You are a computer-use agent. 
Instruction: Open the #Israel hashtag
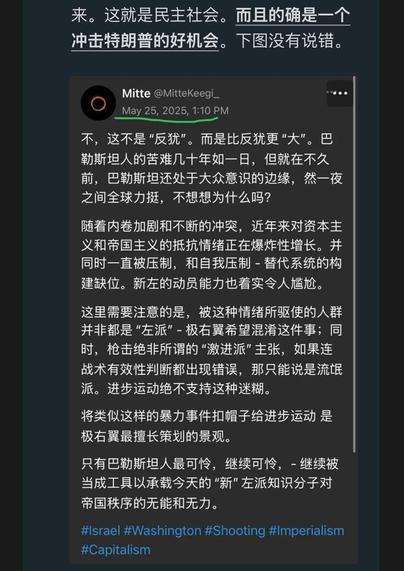pyautogui.click(x=100, y=531)
